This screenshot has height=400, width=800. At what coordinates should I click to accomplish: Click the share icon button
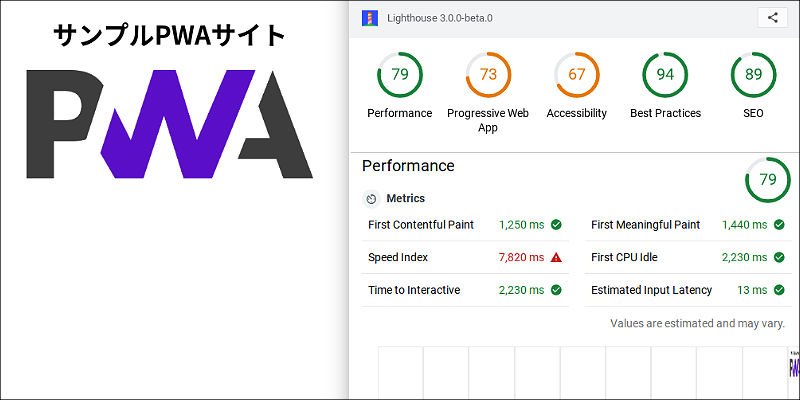click(773, 18)
